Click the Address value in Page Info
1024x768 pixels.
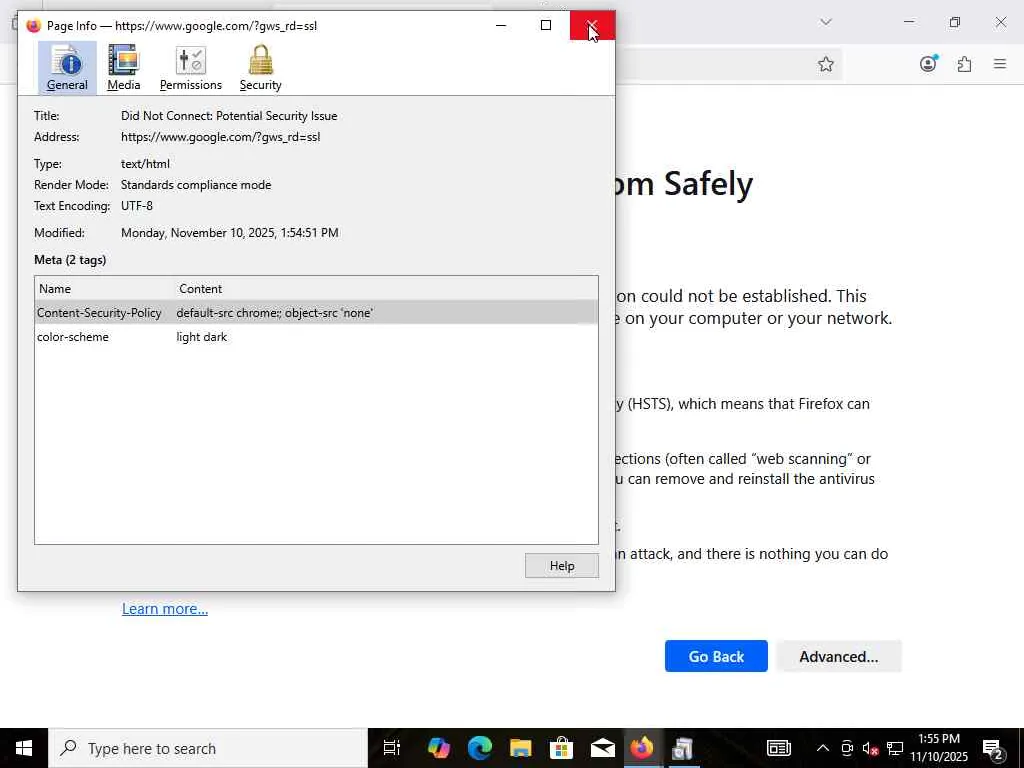pos(221,136)
